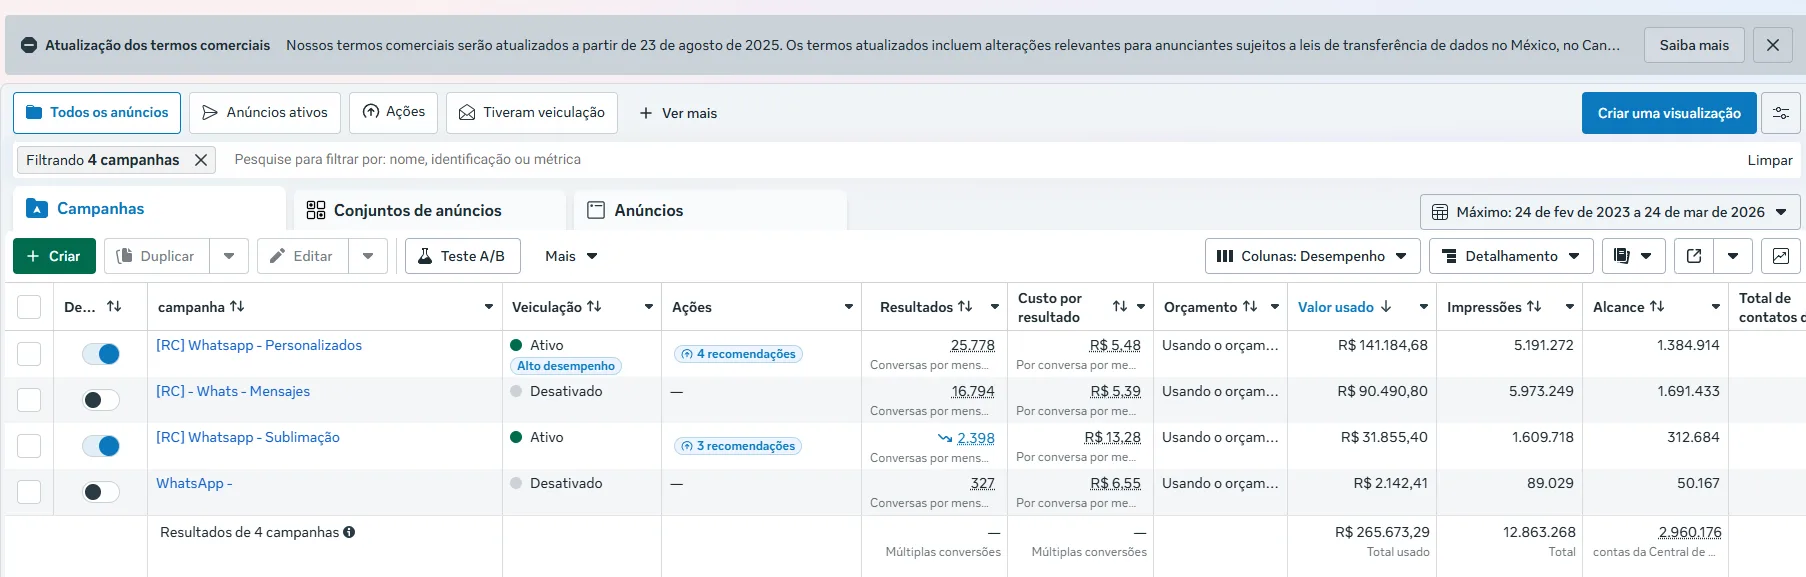Image resolution: width=1806 pixels, height=577 pixels.
Task: Open the Ações view filter
Action: pos(393,112)
